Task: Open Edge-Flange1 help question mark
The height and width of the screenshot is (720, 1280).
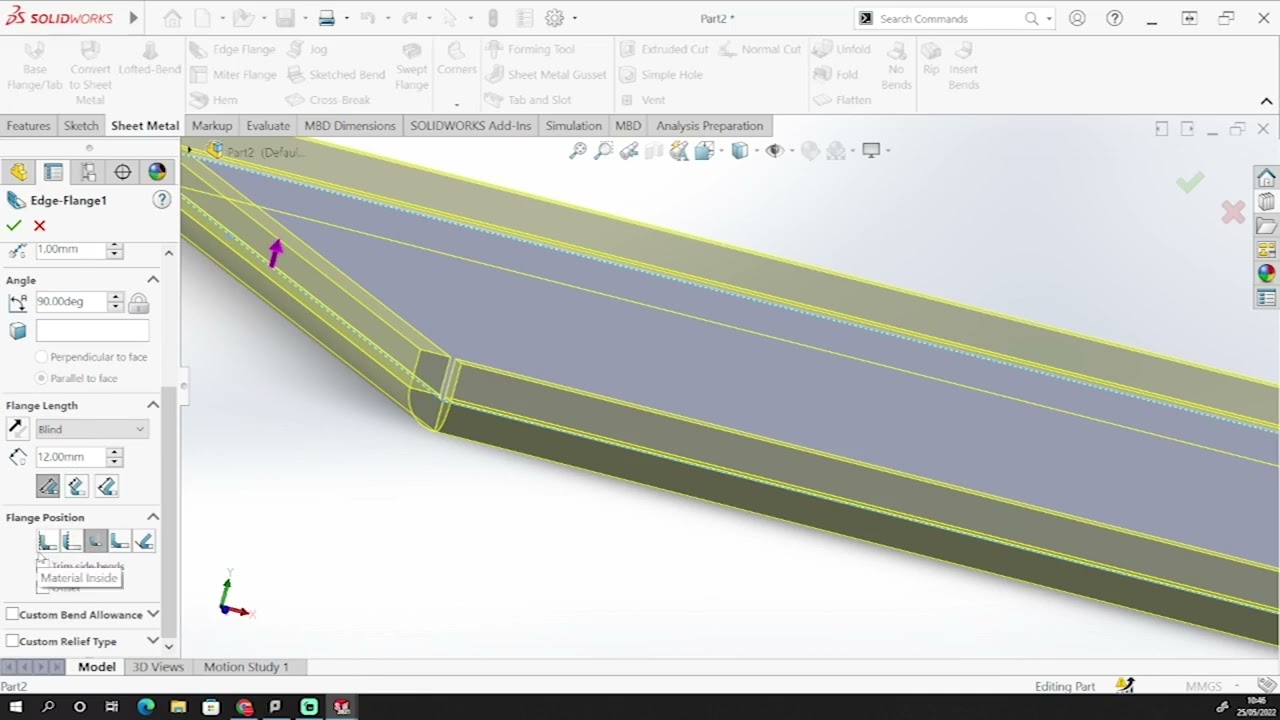Action: coord(162,200)
